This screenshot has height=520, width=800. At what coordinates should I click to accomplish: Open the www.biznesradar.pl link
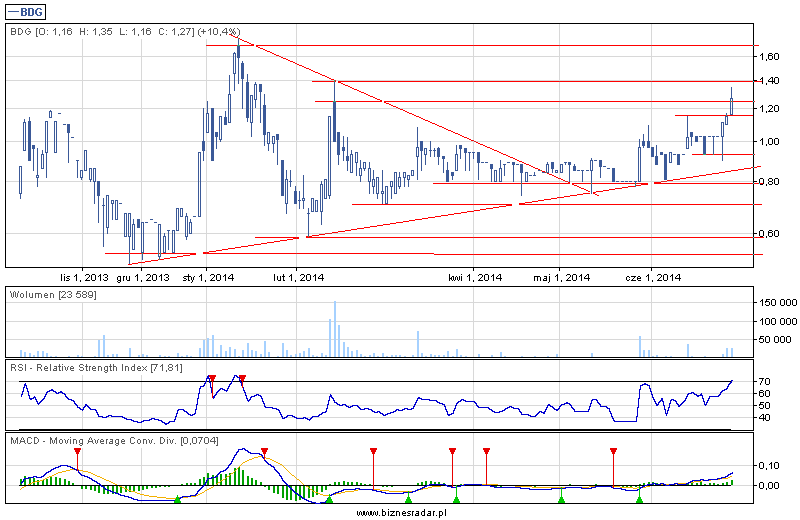coord(400,512)
